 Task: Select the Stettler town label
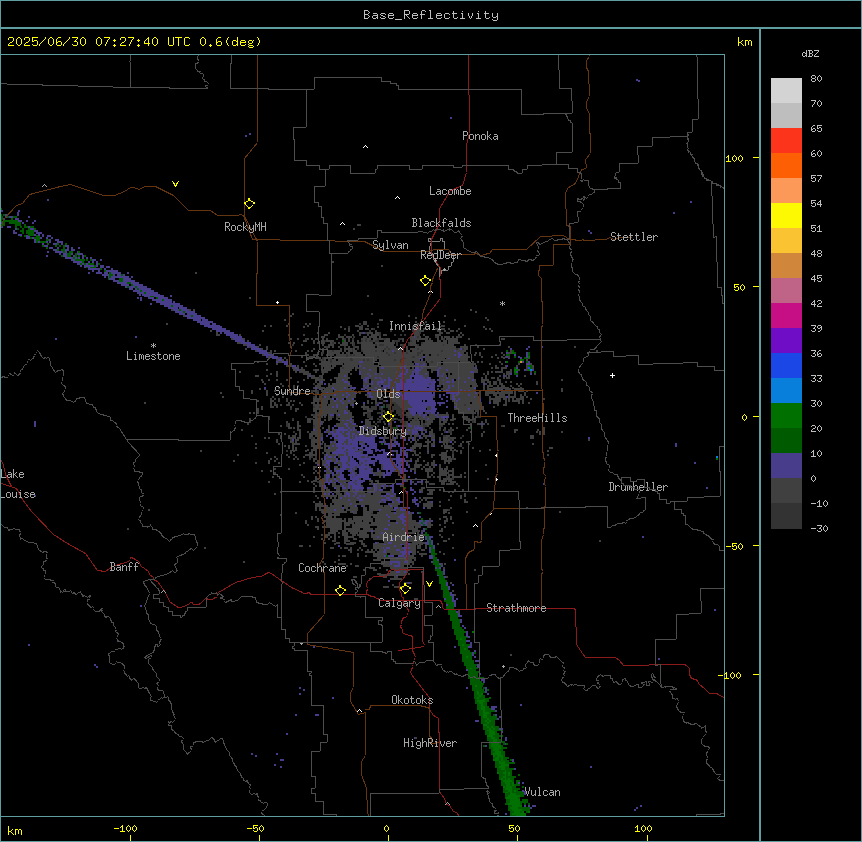(x=634, y=237)
